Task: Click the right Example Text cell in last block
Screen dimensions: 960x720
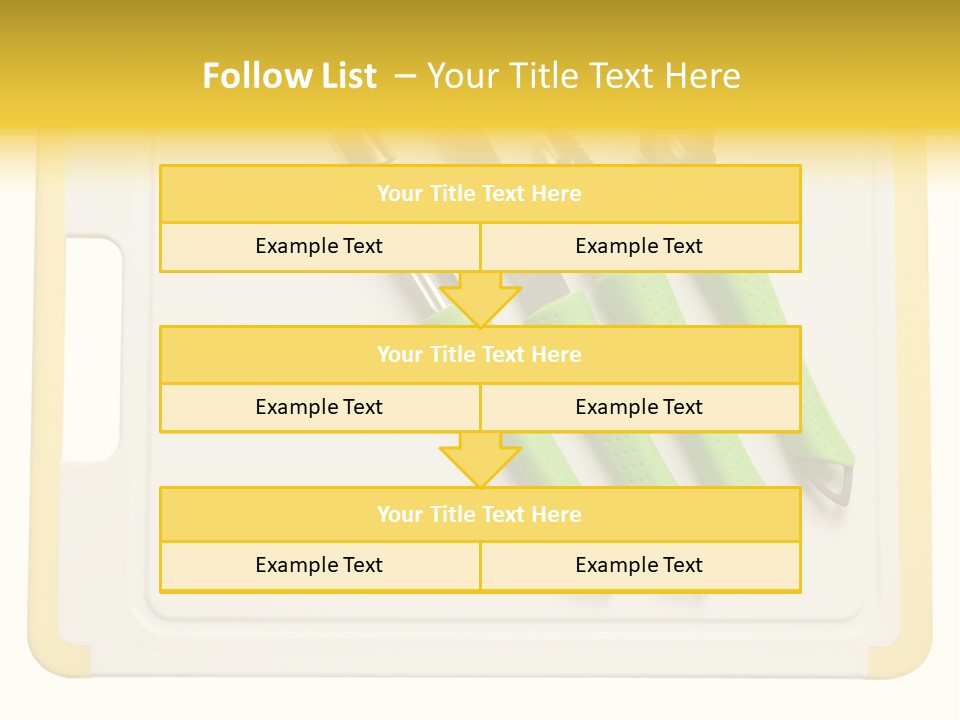Action: click(x=640, y=566)
